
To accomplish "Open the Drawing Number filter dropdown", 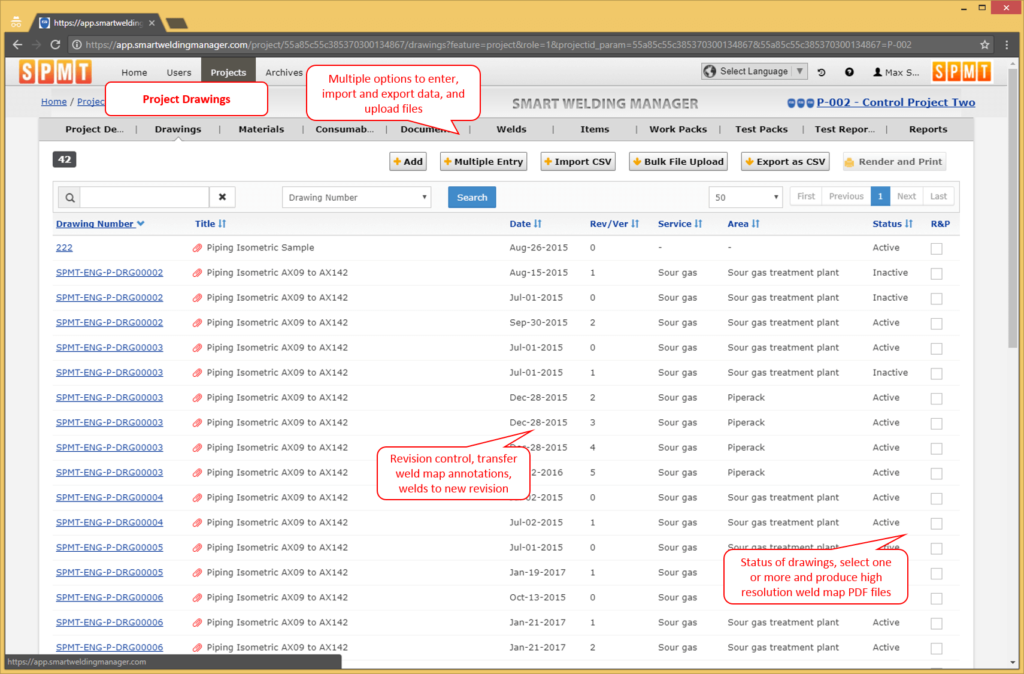I will point(356,197).
